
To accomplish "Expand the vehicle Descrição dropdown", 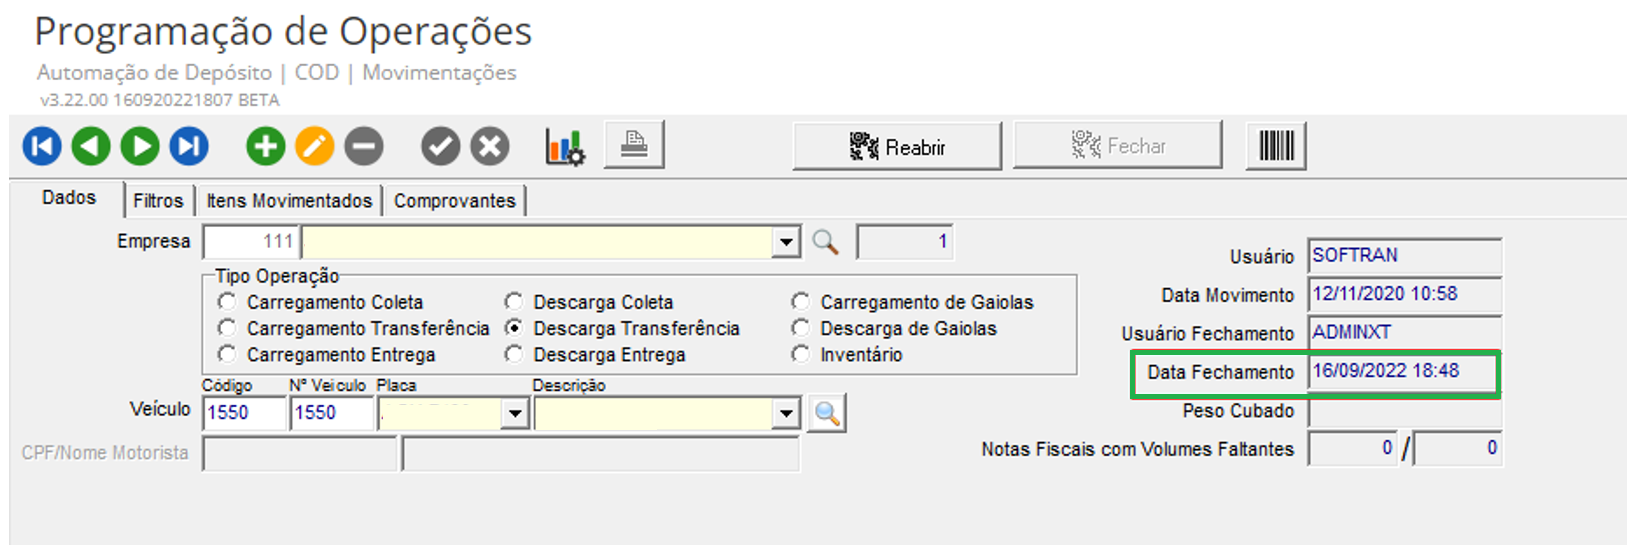I will (787, 413).
